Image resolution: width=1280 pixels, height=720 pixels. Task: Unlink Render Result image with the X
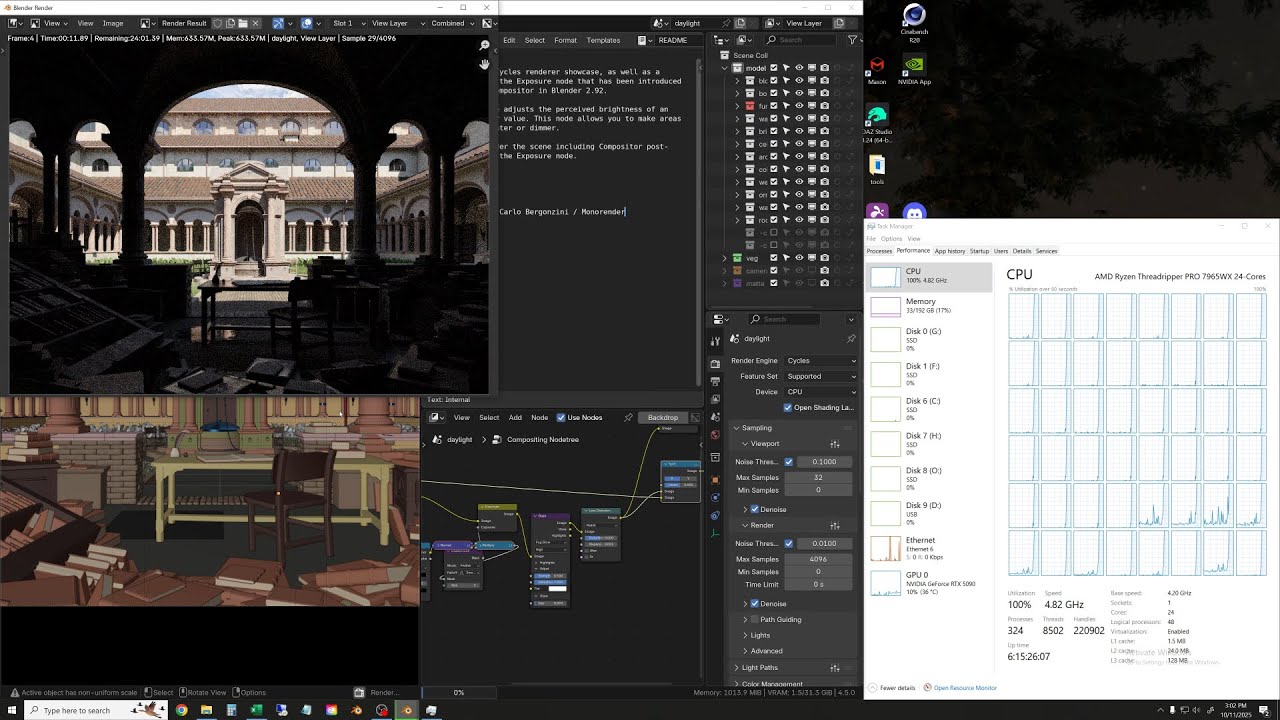pyautogui.click(x=255, y=23)
